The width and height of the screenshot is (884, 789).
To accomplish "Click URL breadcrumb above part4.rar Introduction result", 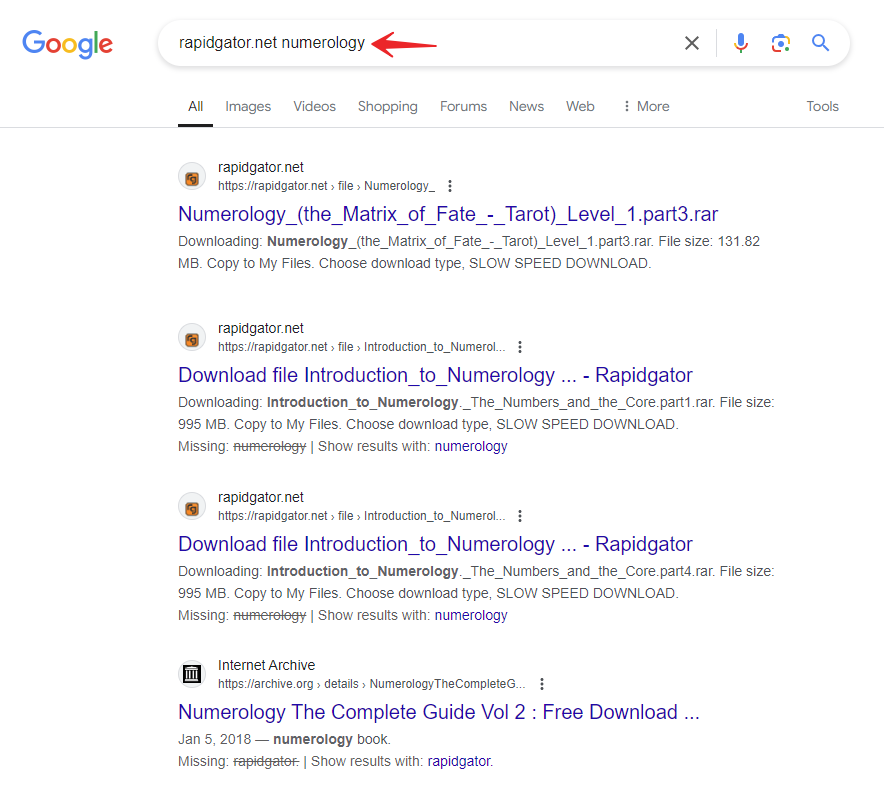I will click(361, 516).
